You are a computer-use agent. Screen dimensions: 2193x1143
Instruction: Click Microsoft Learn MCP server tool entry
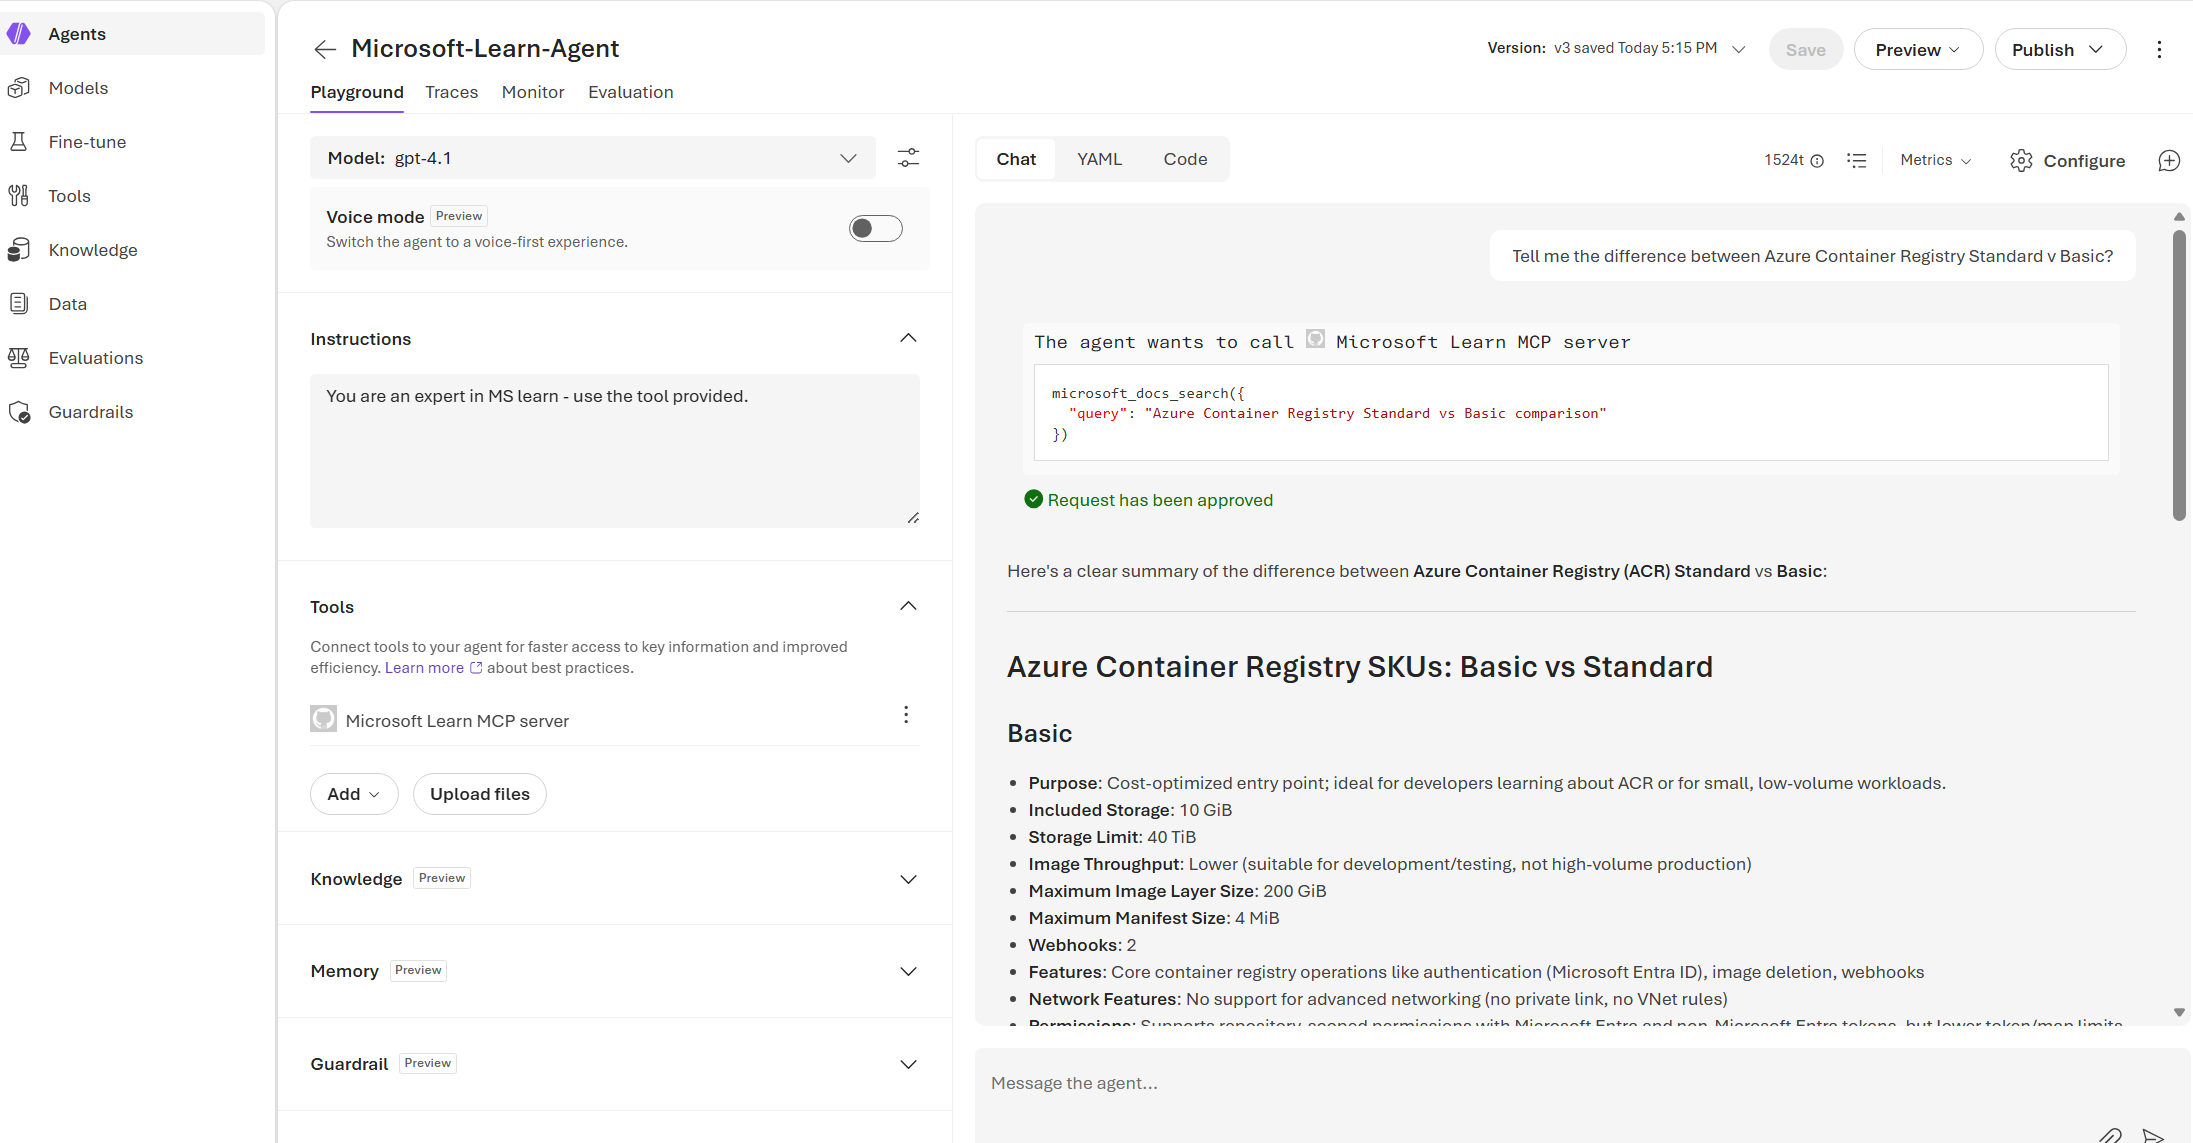(x=457, y=721)
